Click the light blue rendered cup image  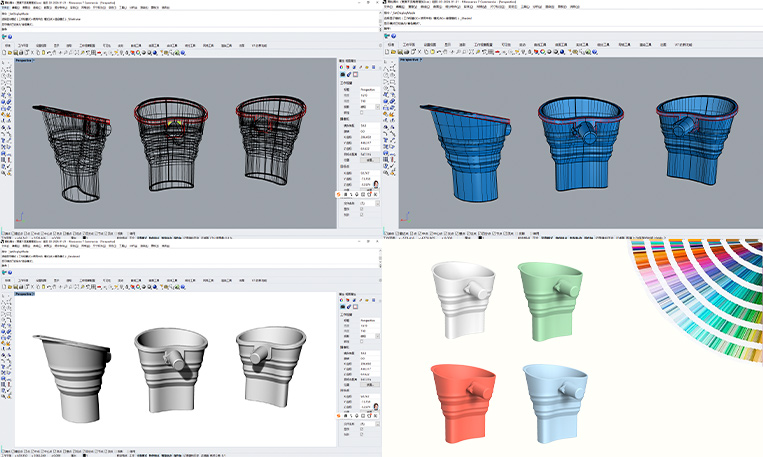pyautogui.click(x=556, y=403)
